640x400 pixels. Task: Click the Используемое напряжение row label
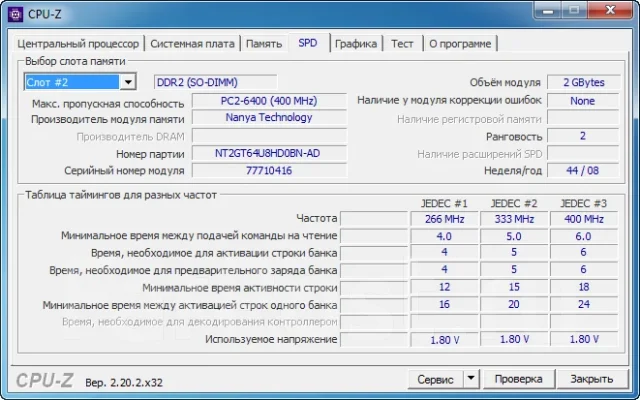tap(271, 339)
